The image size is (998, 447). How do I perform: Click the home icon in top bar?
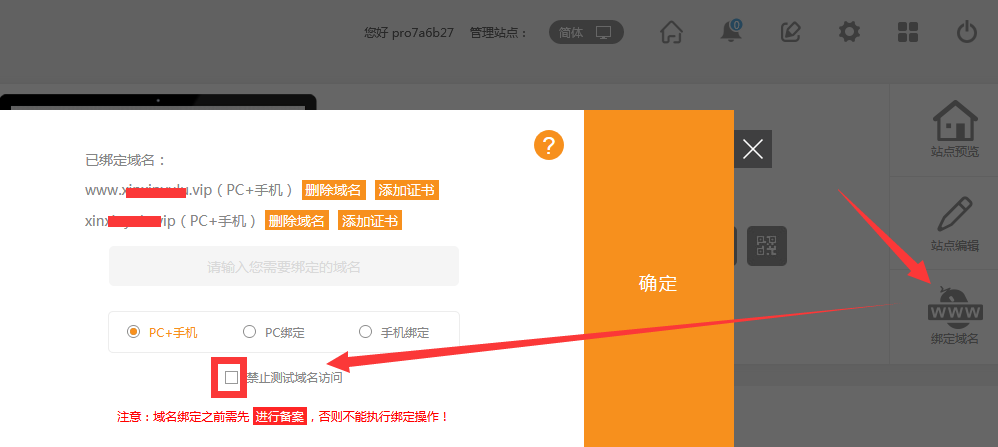pos(672,32)
